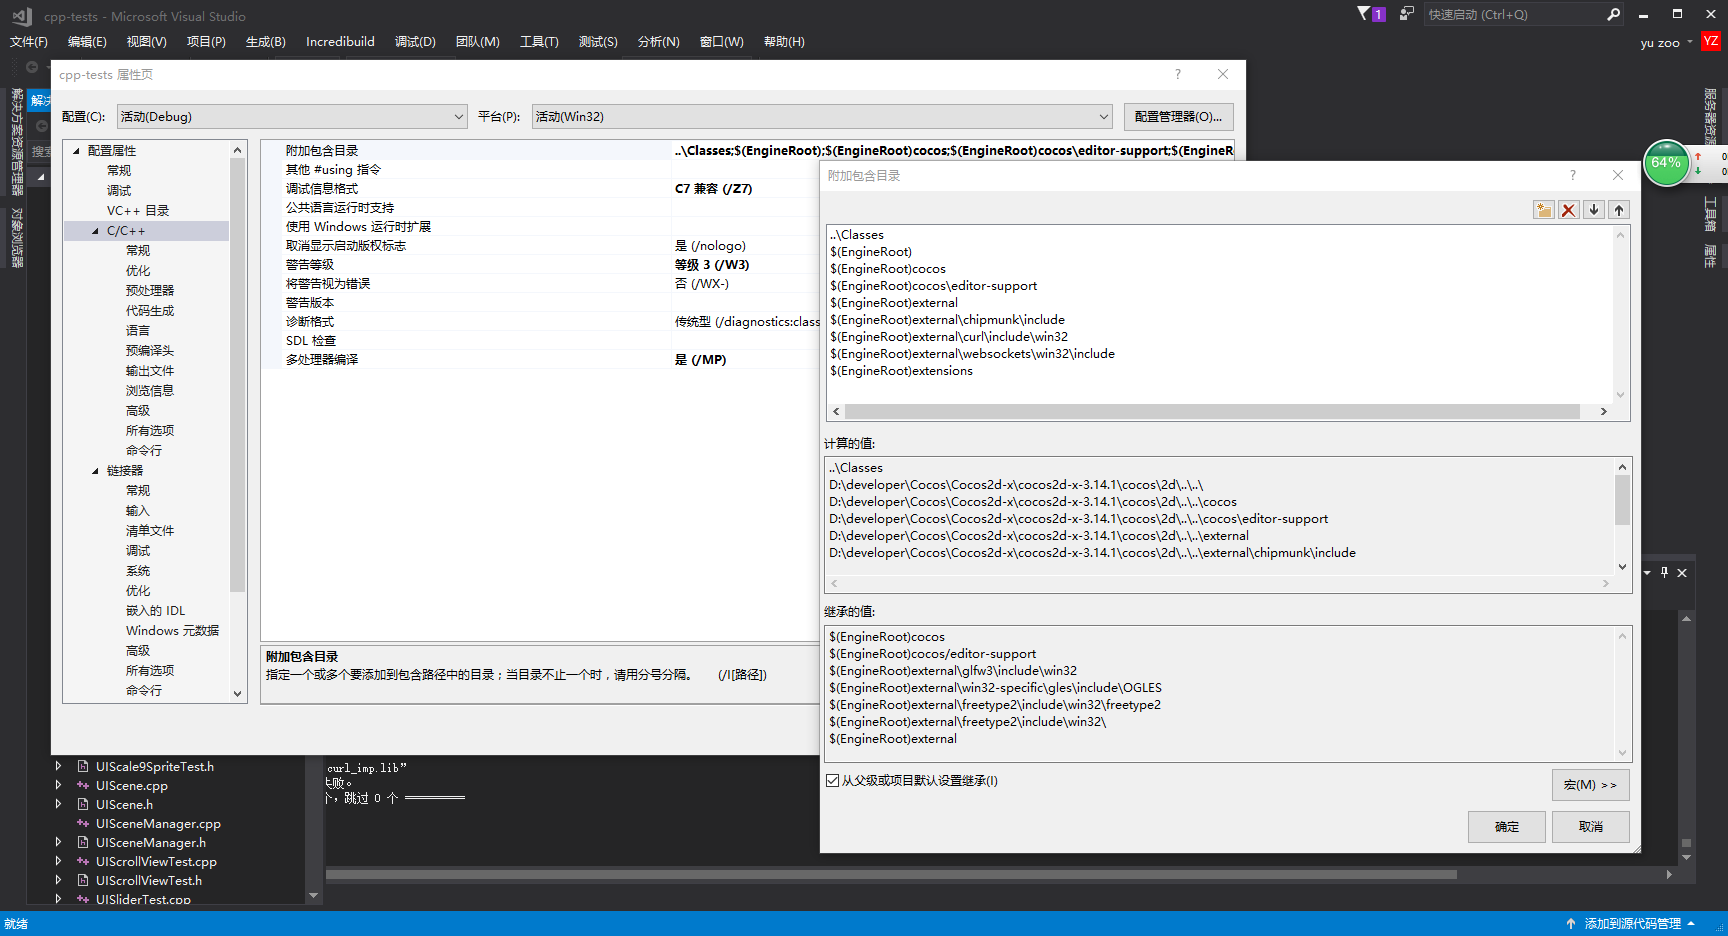
Task: Collapse the 链接器 tree node
Action: coord(95,471)
